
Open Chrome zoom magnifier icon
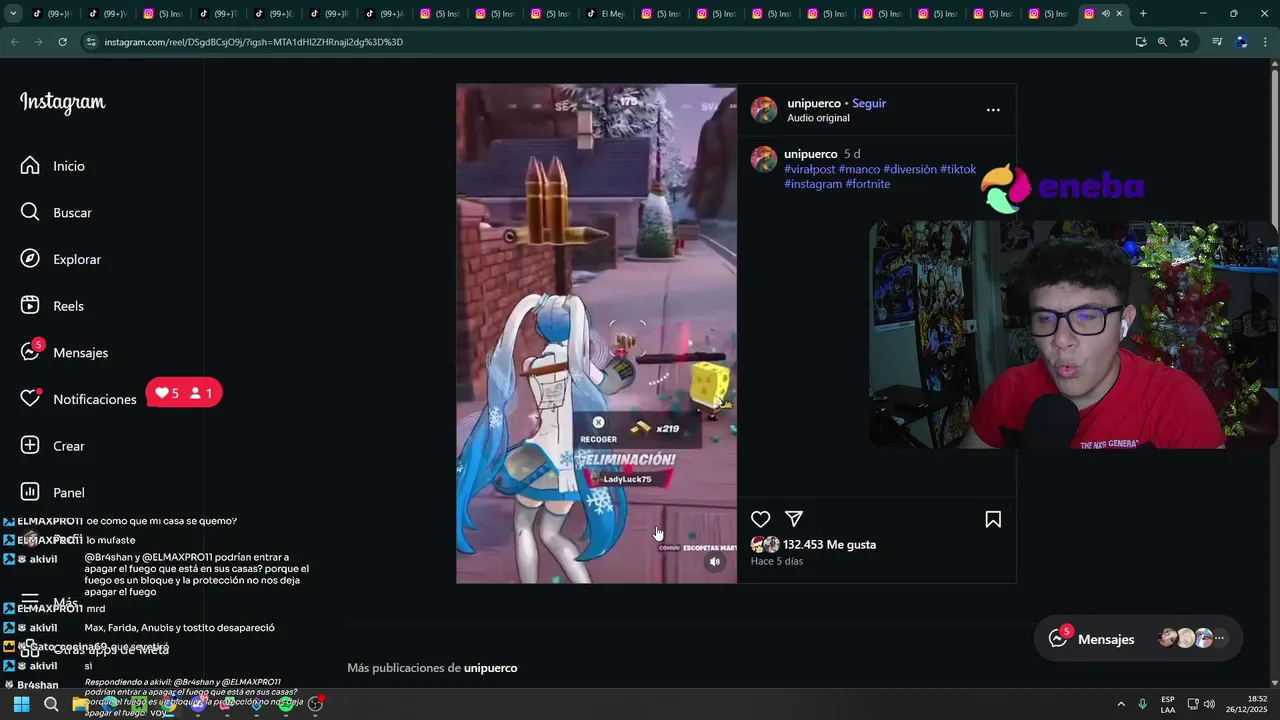[1162, 42]
